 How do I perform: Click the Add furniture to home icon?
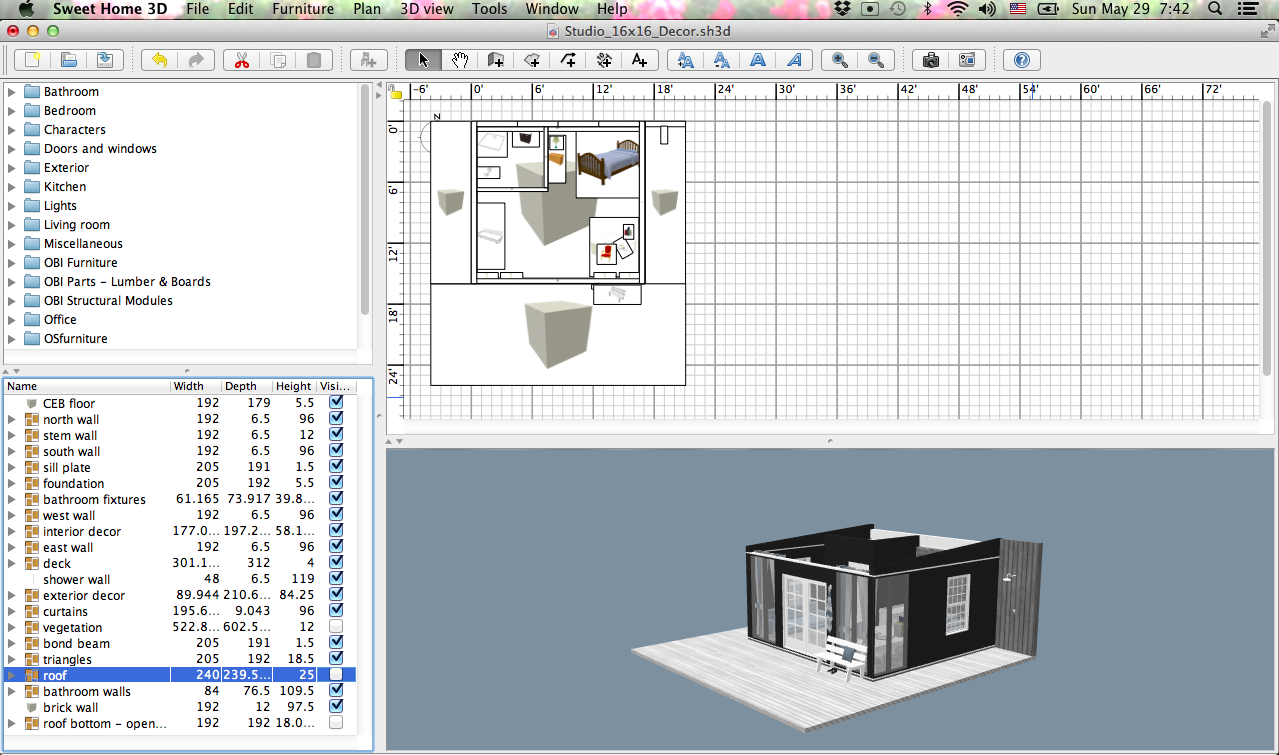369,60
